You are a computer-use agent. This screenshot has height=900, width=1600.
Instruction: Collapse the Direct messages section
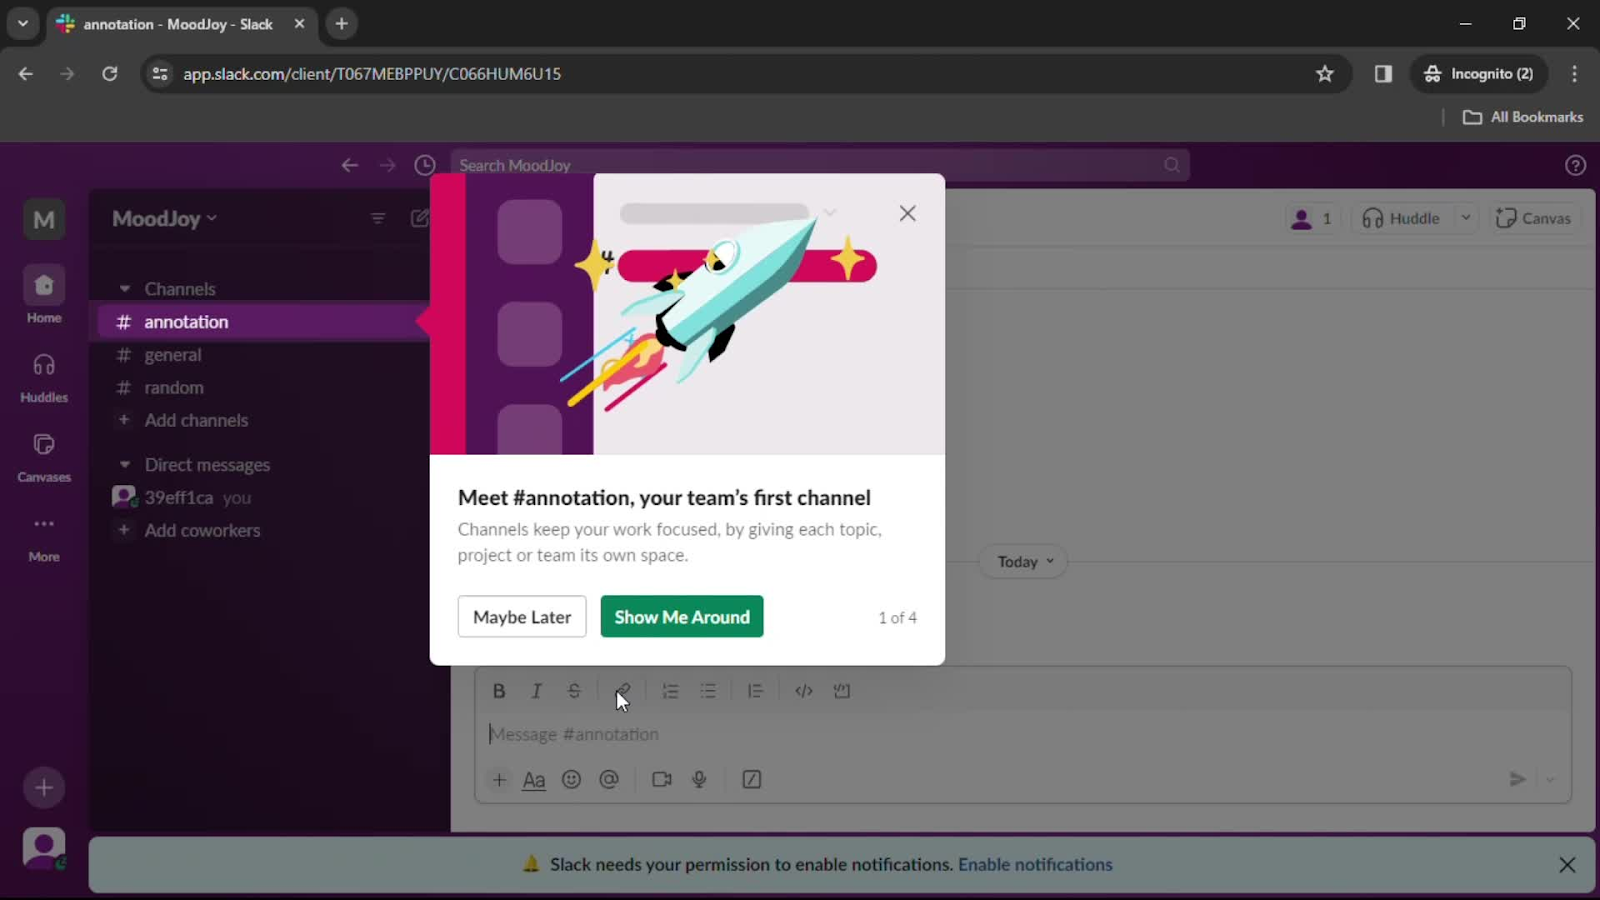coord(125,465)
